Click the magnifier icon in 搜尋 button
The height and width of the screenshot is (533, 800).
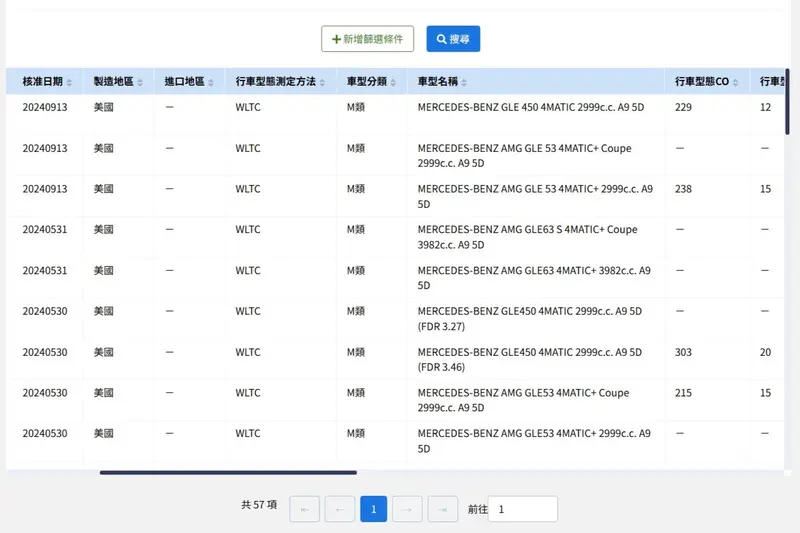[441, 39]
